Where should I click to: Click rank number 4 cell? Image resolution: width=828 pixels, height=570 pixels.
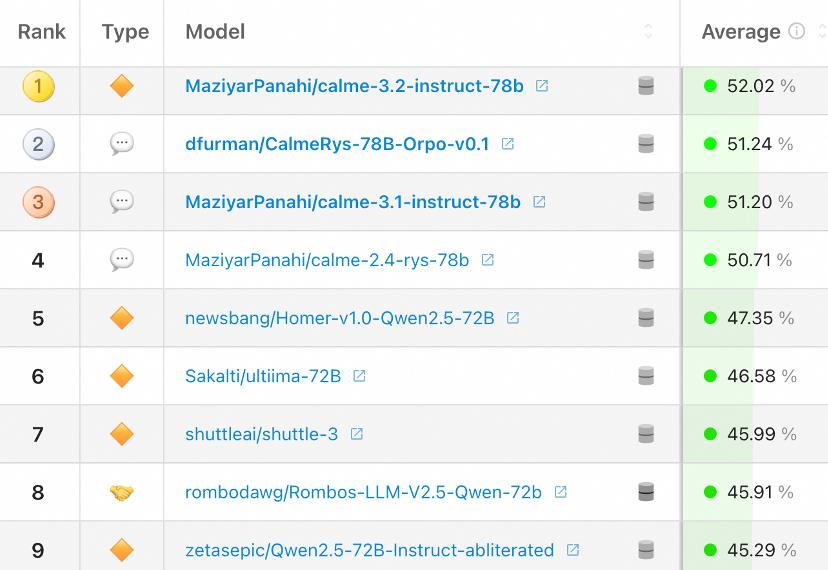38,260
